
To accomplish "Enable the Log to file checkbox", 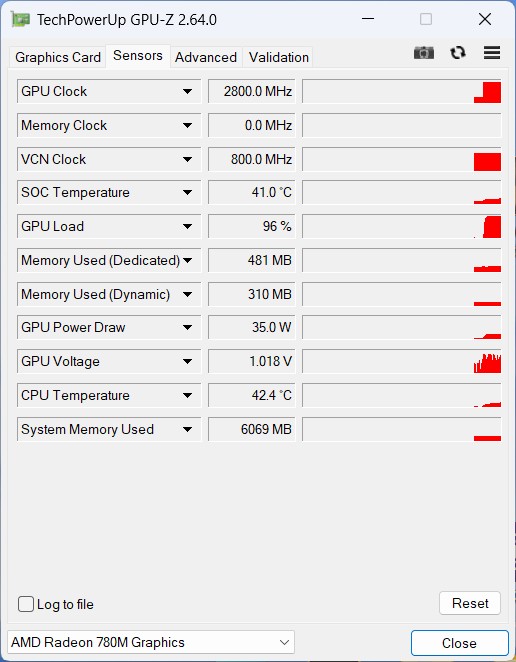I will pos(26,604).
